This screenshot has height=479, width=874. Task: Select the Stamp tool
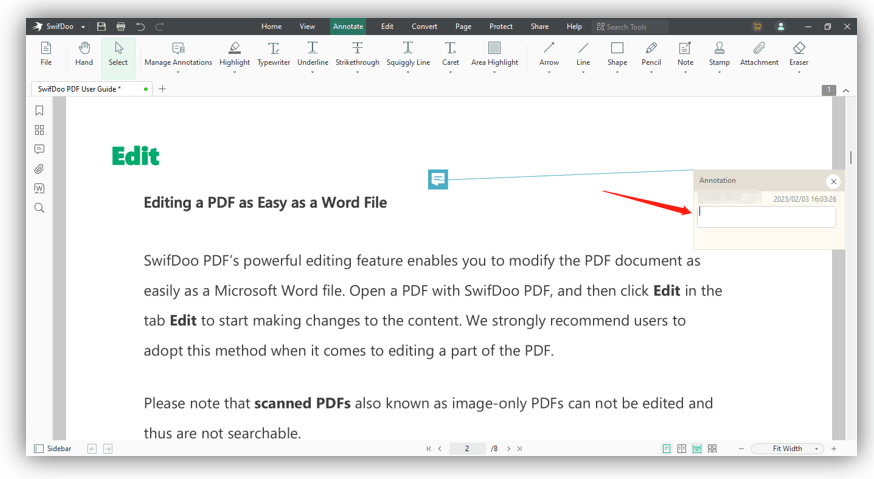tap(719, 54)
